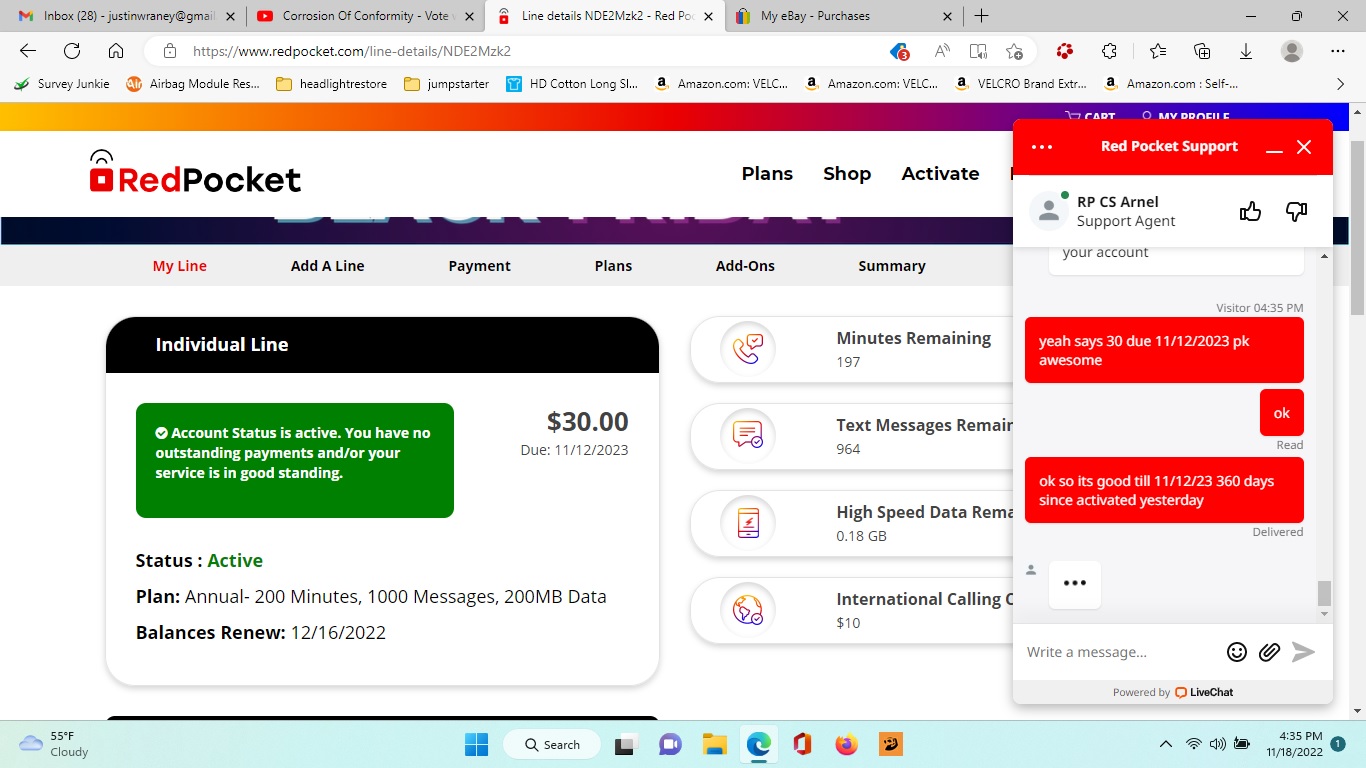Open the headlightrestore bookmarks folder
The image size is (1366, 768).
(331, 84)
